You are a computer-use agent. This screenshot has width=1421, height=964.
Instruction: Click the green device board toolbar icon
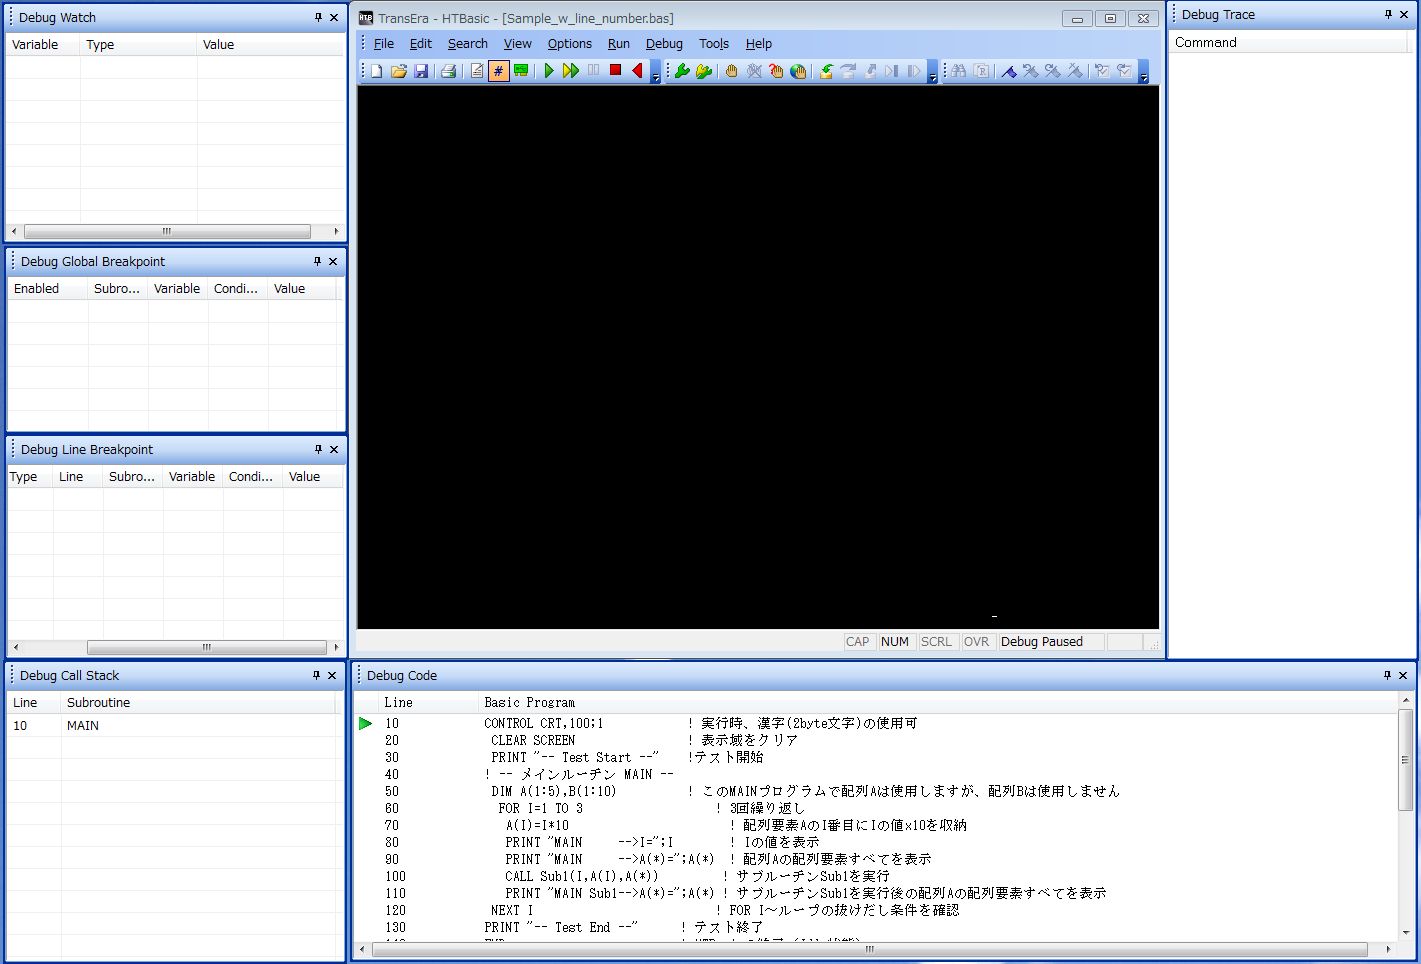(521, 71)
